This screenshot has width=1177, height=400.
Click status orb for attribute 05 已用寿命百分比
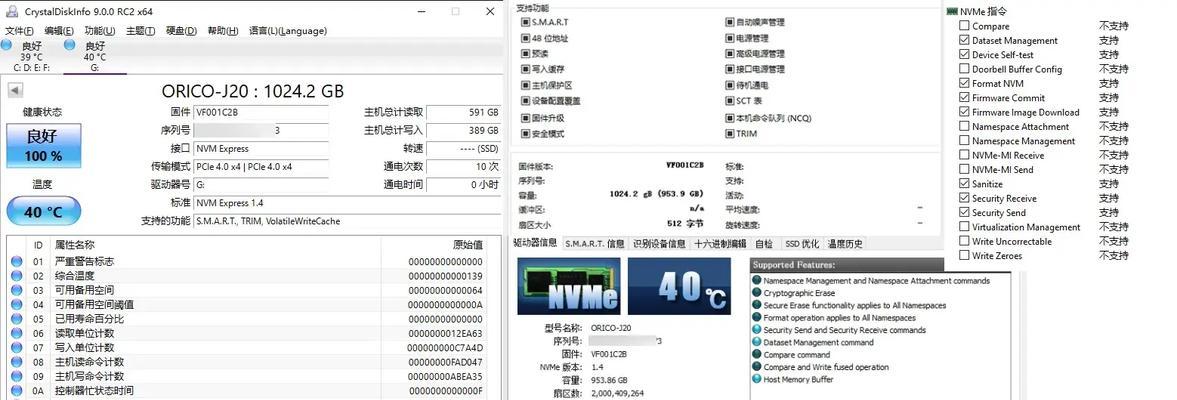click(x=17, y=319)
